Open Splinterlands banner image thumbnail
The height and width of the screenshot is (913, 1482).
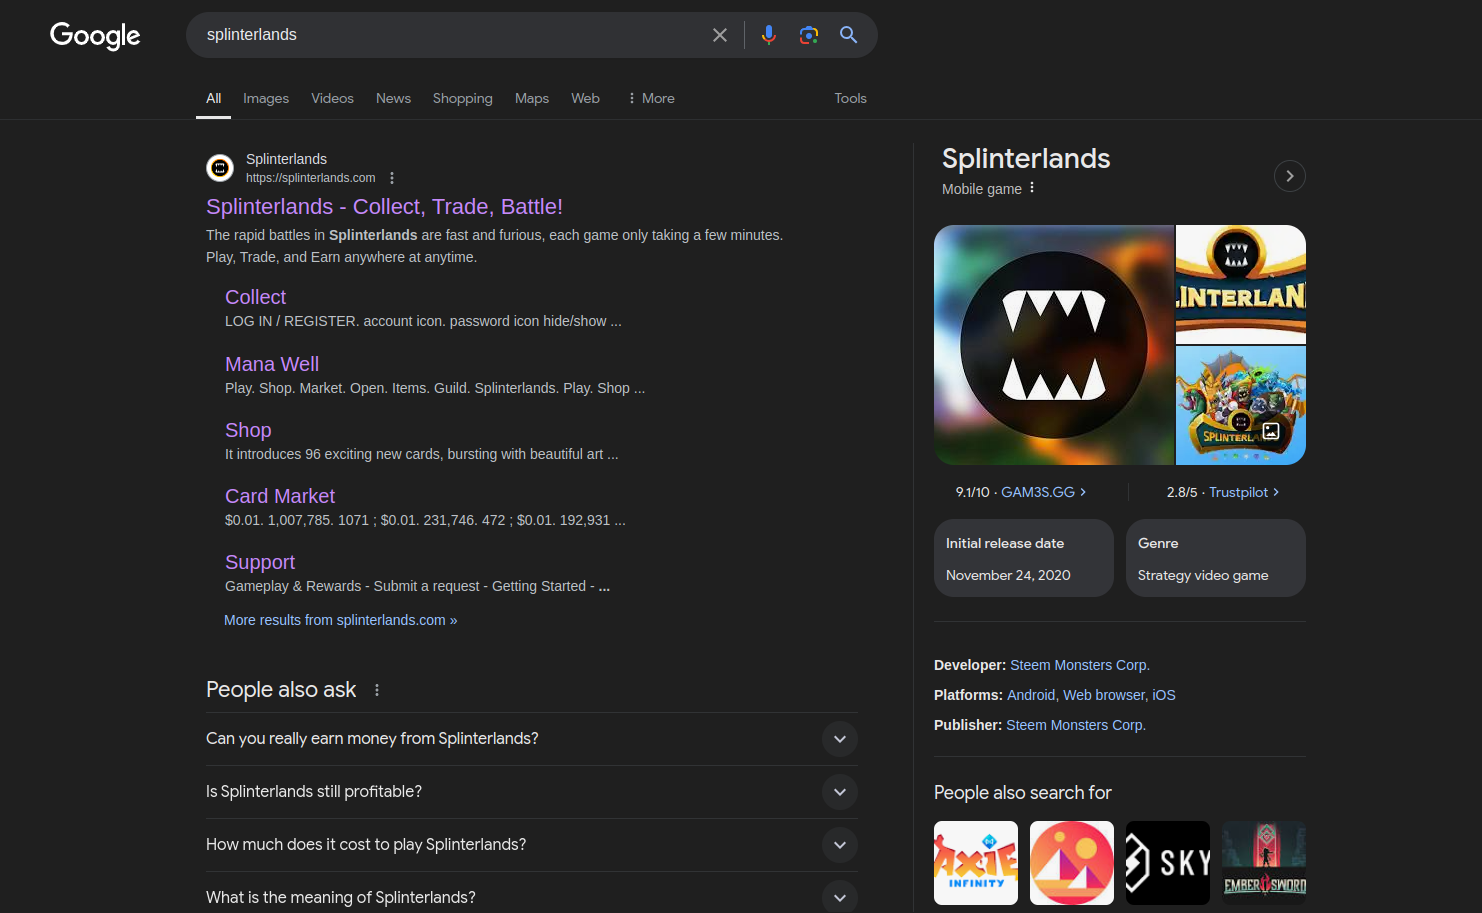coord(1241,284)
